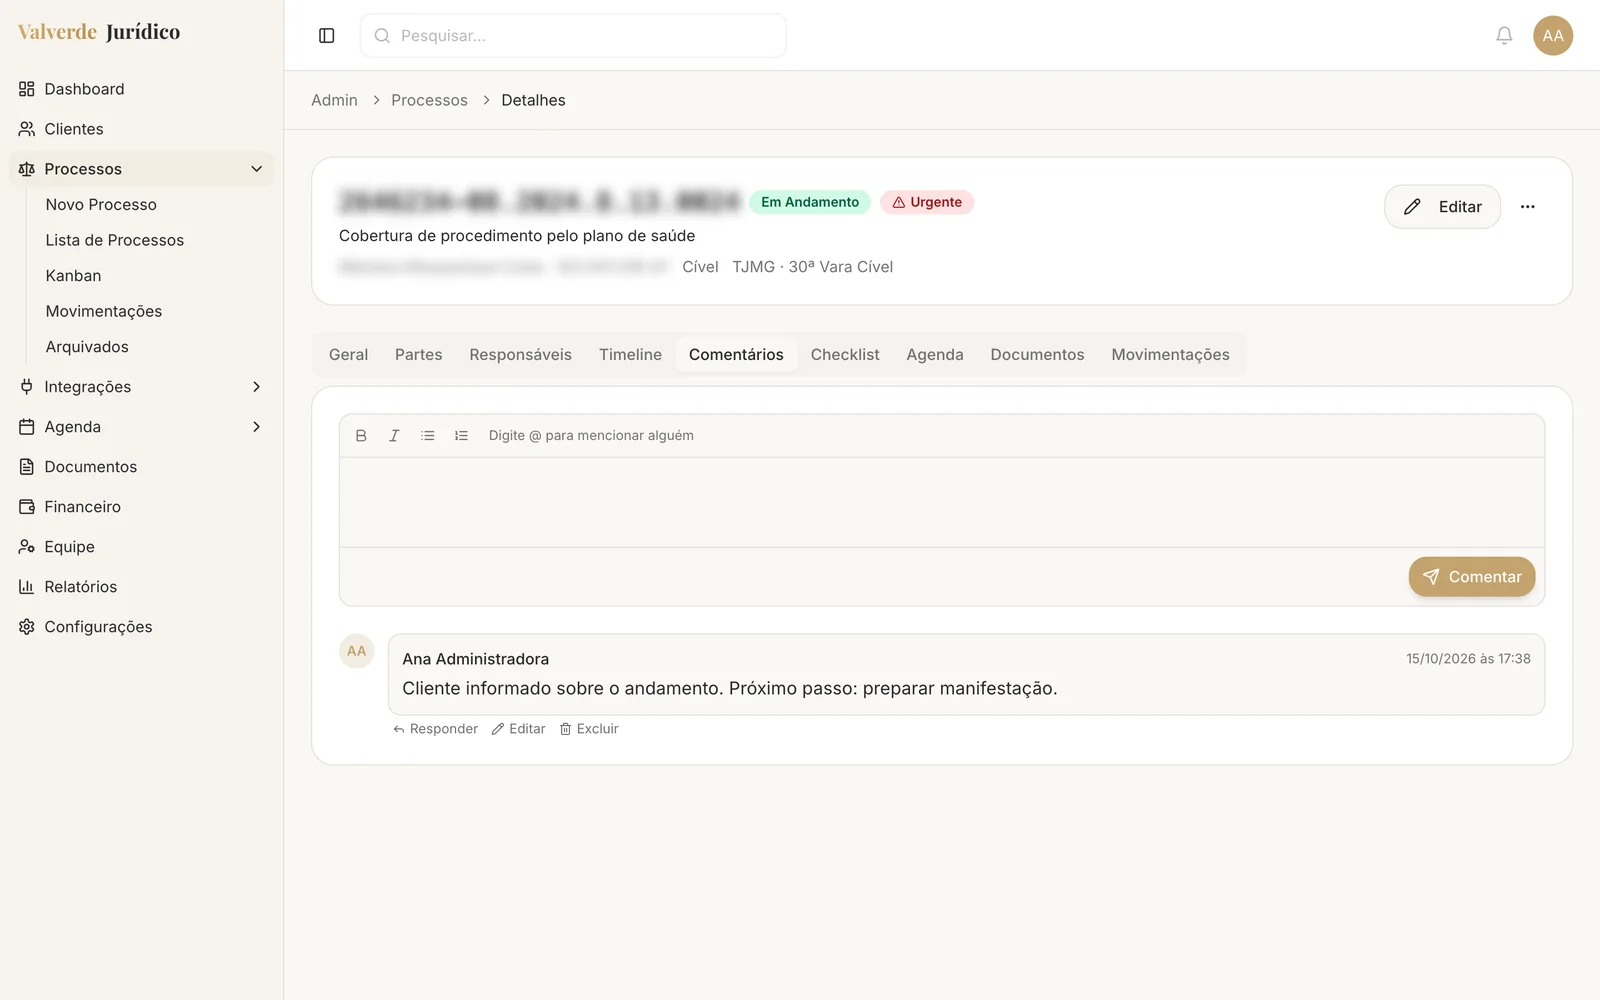Screen dimensions: 1600x1000
Task: Click the Valverde Jurídico logo
Action: (99, 32)
